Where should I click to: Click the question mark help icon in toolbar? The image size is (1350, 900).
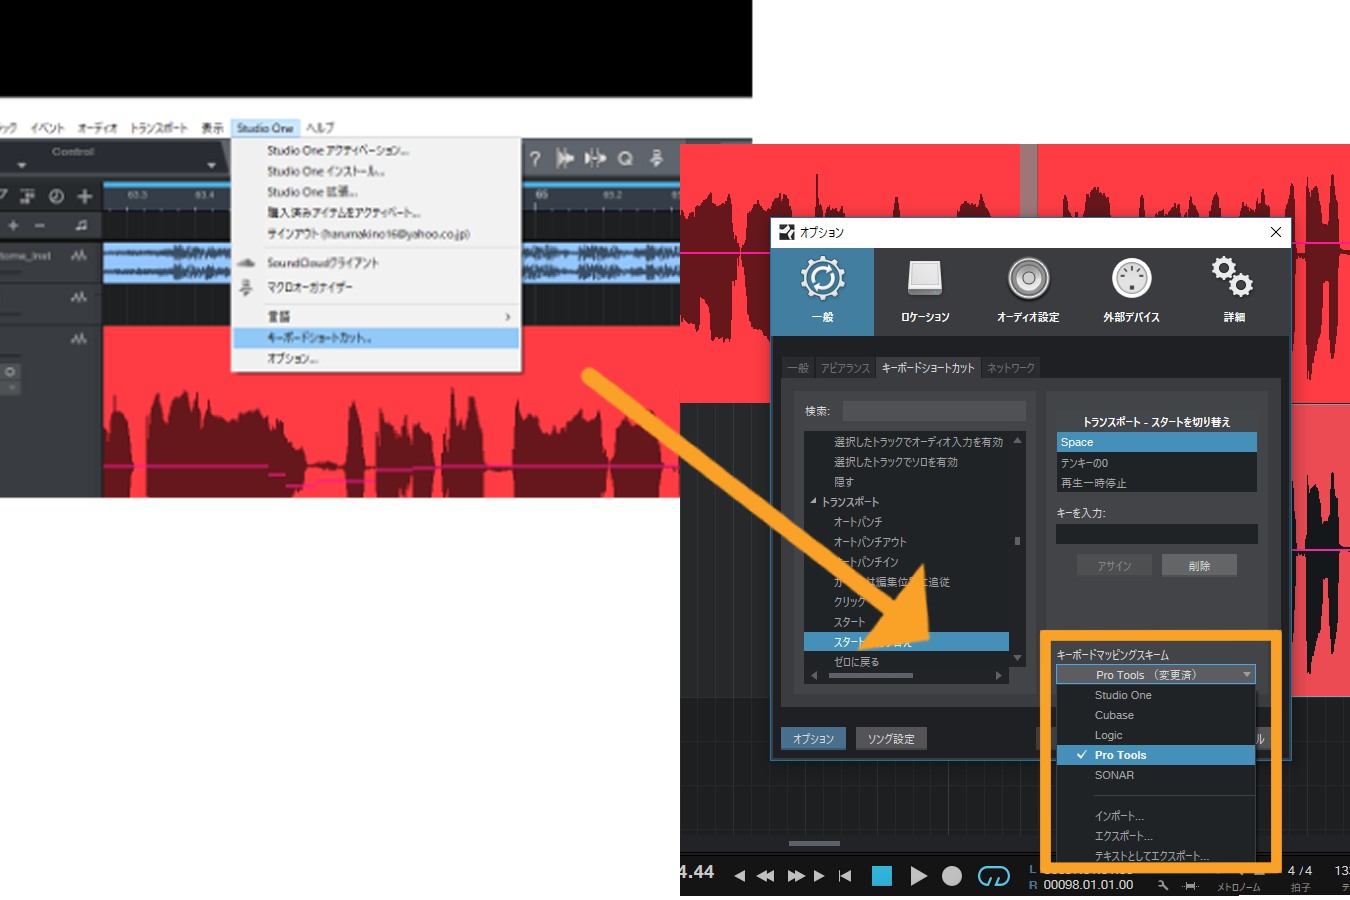(535, 158)
